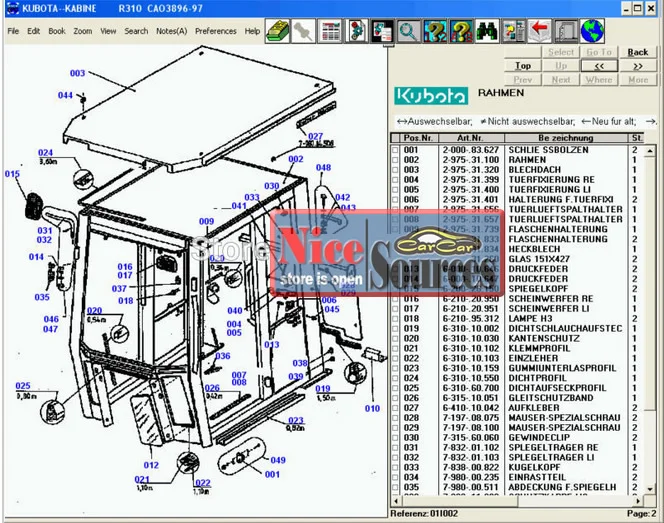Tick checkbox for row 024 DICHTPROFIL
Viewport: 664px width, 523px height.
click(x=395, y=378)
